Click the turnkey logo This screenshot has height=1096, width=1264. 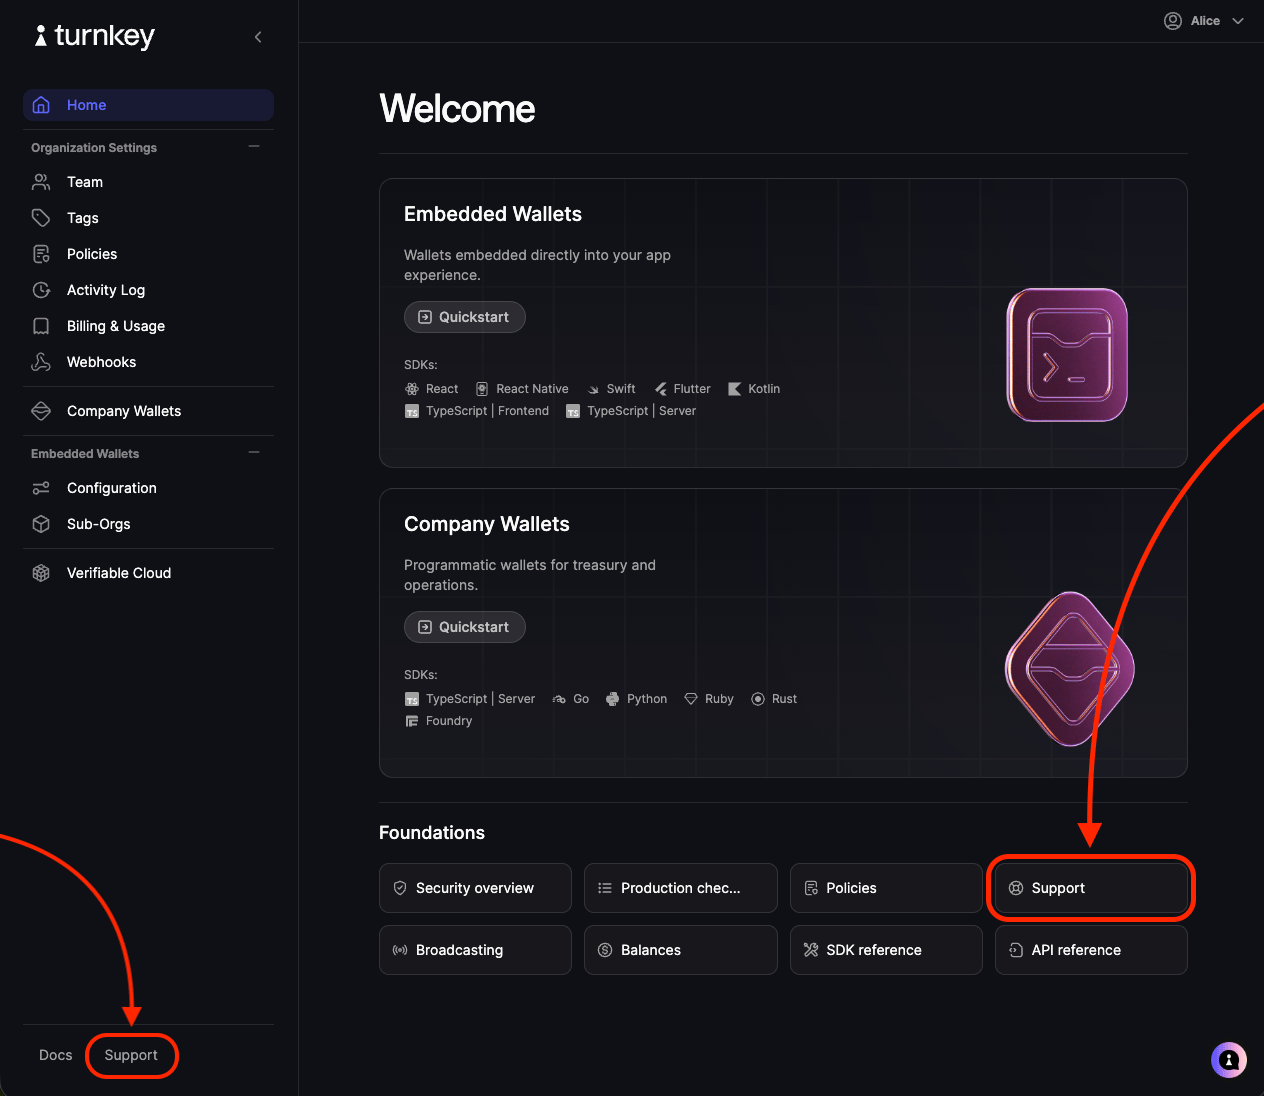94,36
